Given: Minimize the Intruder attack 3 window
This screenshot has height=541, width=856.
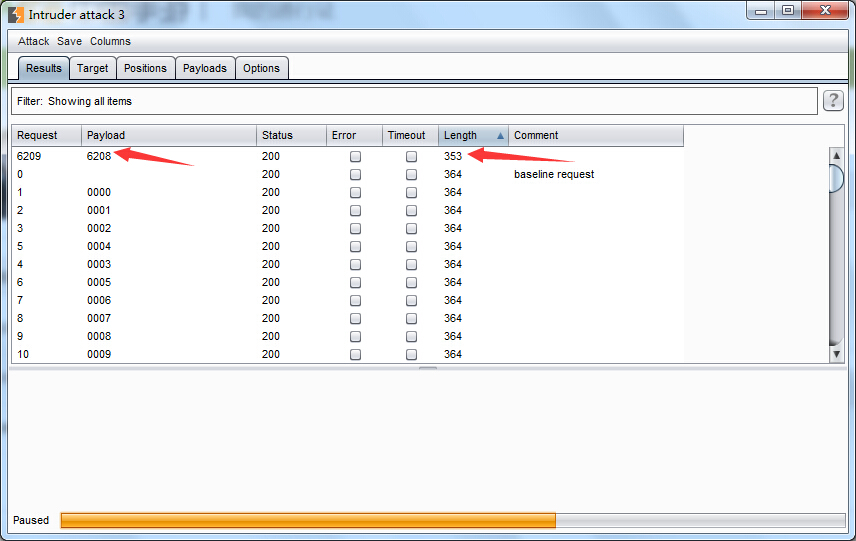Looking at the screenshot, I should pos(761,10).
